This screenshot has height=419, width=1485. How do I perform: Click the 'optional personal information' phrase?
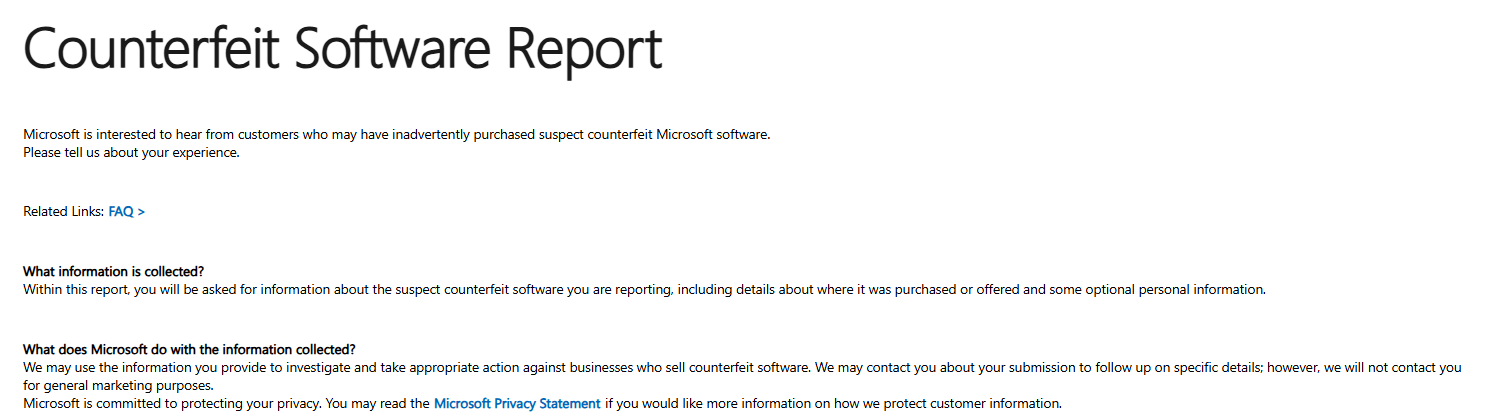(1177, 290)
